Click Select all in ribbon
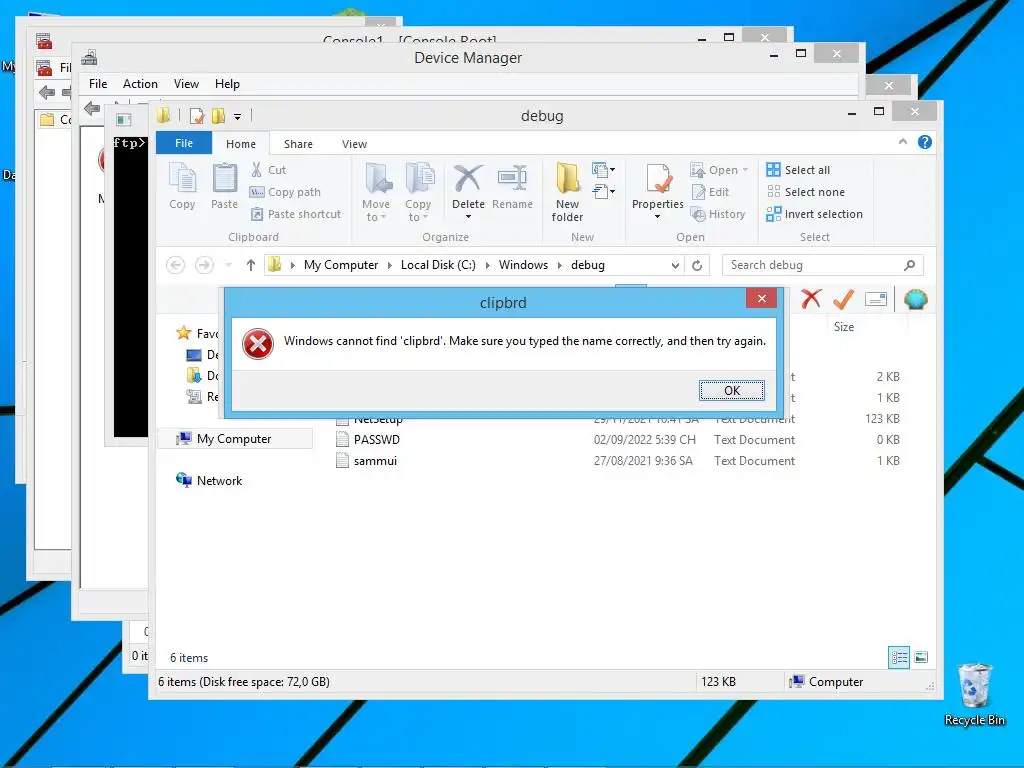The width and height of the screenshot is (1024, 768). pyautogui.click(x=798, y=170)
